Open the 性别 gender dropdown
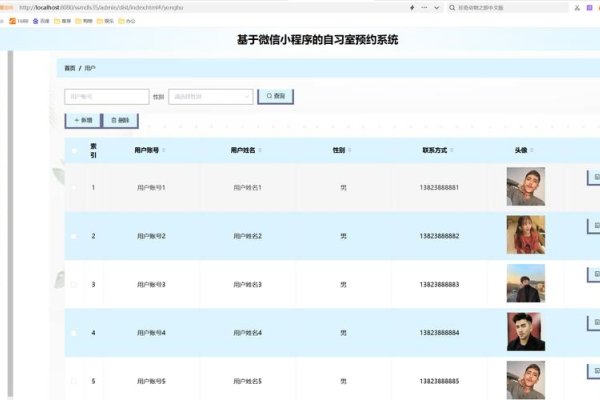 211,97
